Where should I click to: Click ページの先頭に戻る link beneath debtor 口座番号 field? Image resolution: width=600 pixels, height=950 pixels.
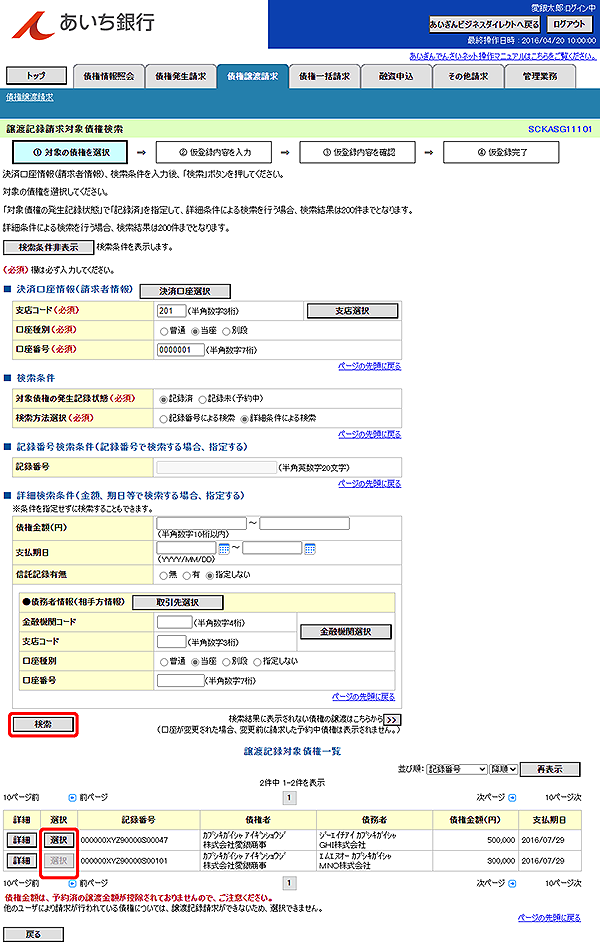coord(363,697)
